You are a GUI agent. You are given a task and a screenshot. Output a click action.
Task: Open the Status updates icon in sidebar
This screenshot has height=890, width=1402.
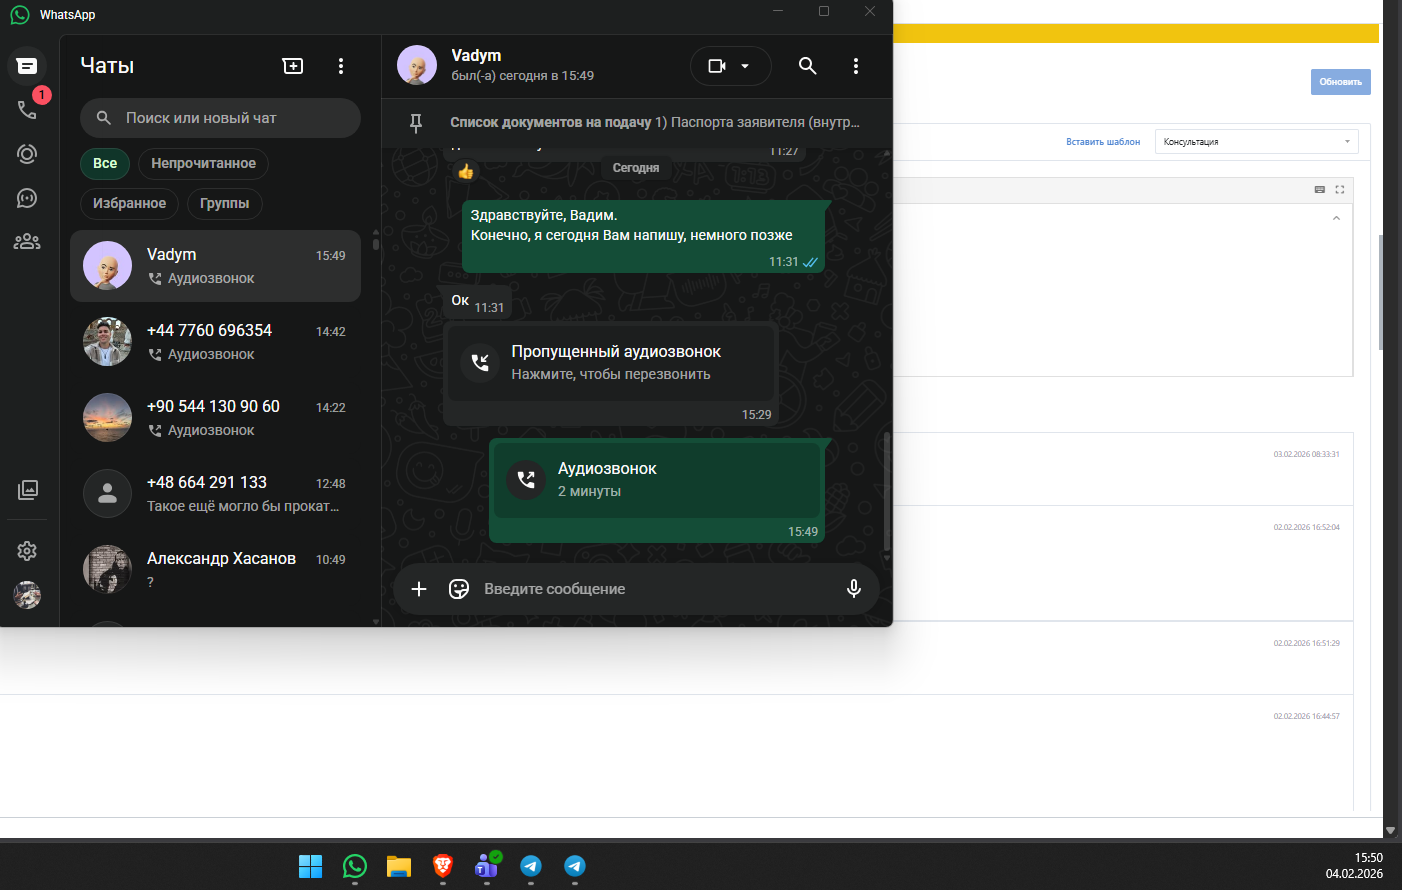pos(27,154)
